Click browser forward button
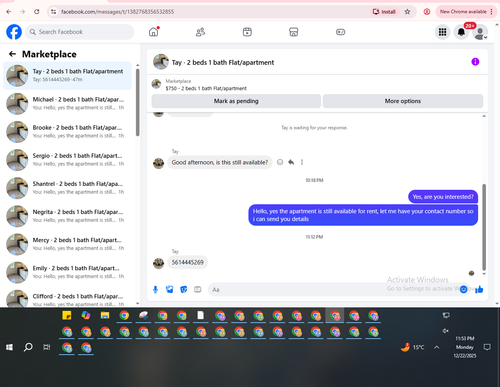This screenshot has height=387, width=500. tap(23, 12)
